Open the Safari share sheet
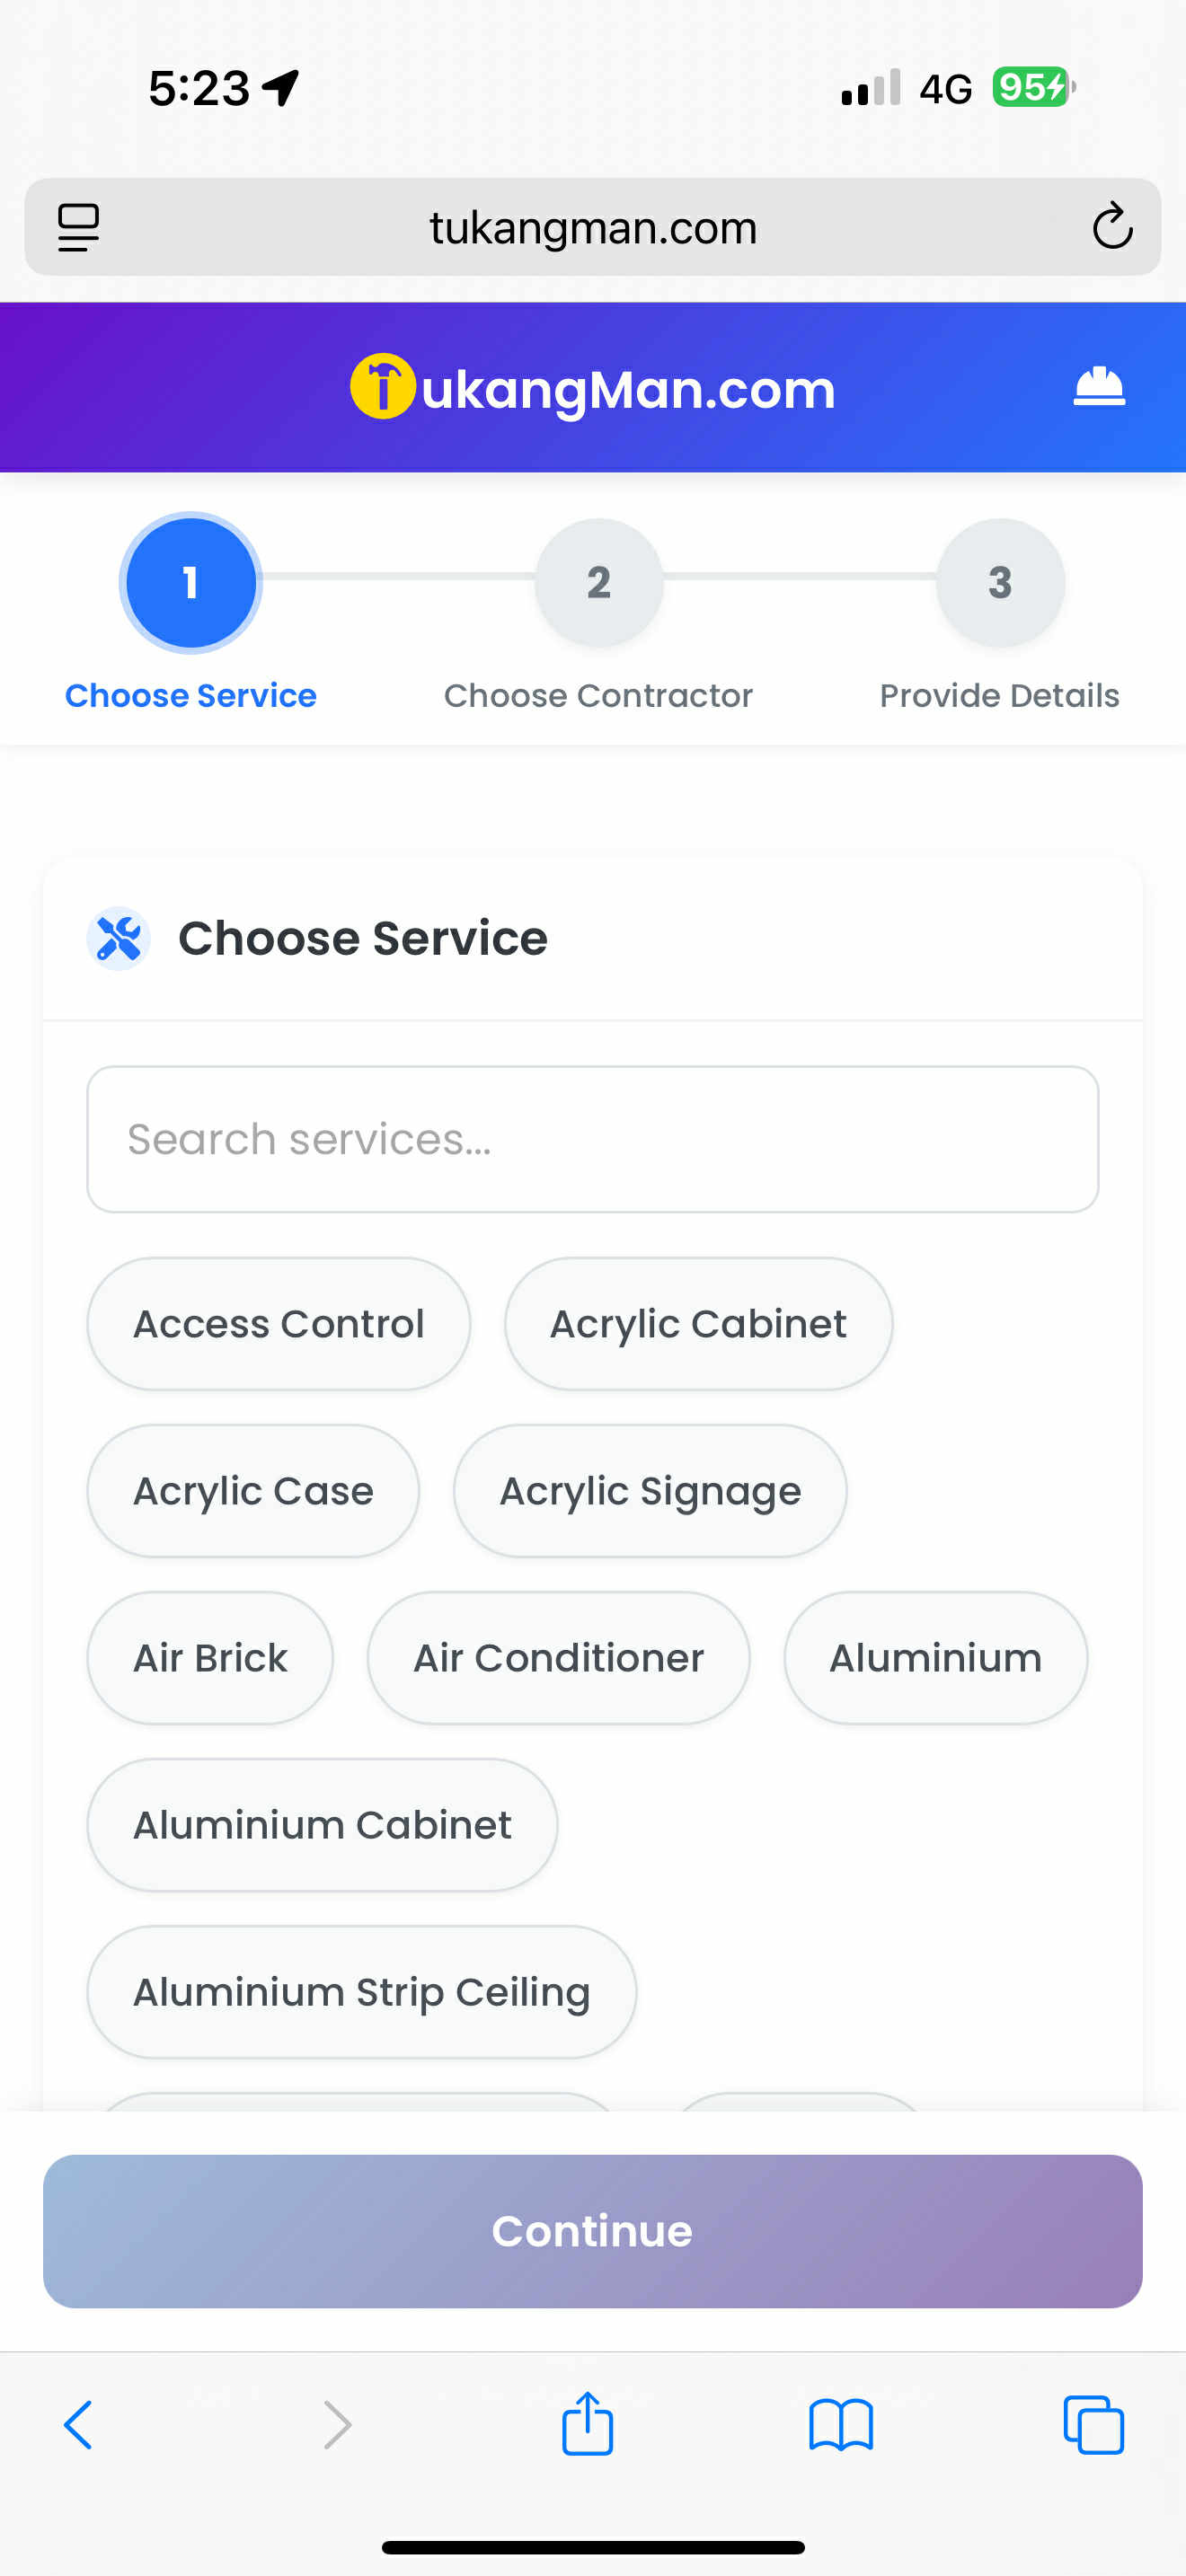1186x2576 pixels. click(587, 2424)
